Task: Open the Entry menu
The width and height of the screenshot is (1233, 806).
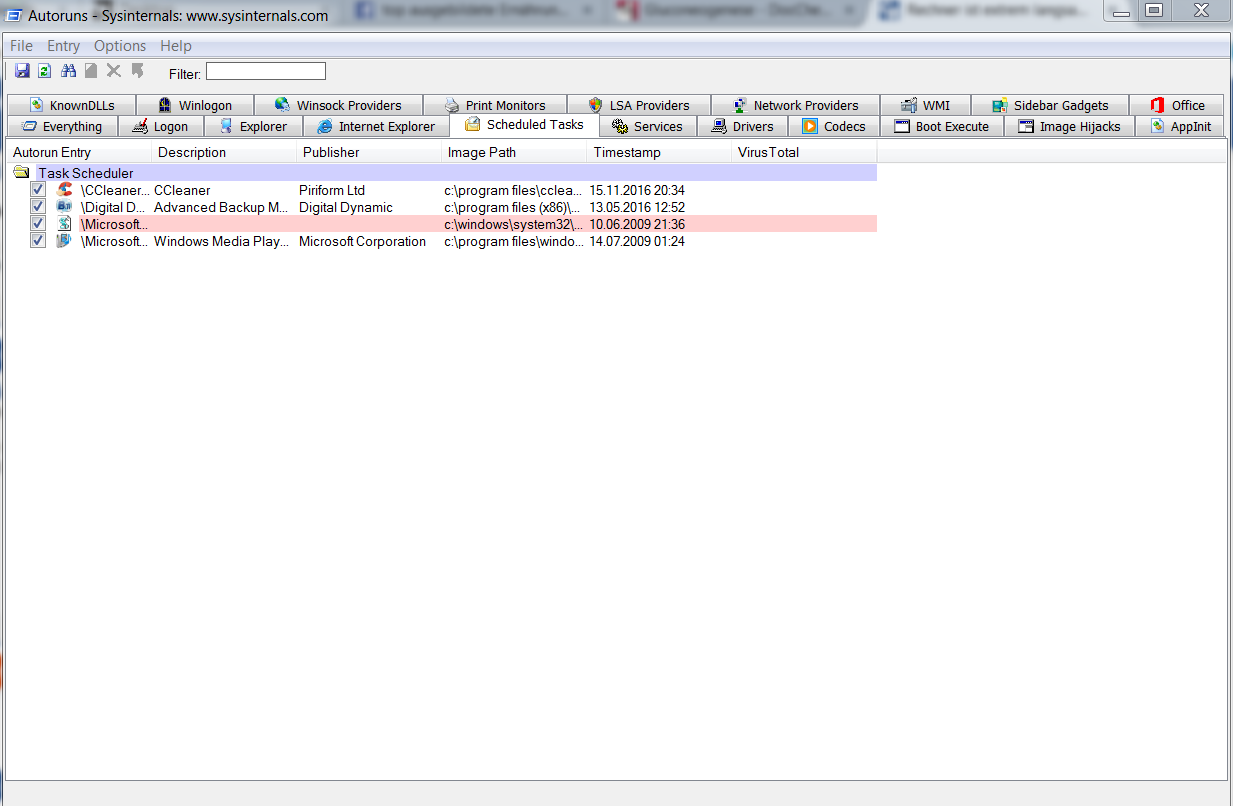Action: point(63,46)
